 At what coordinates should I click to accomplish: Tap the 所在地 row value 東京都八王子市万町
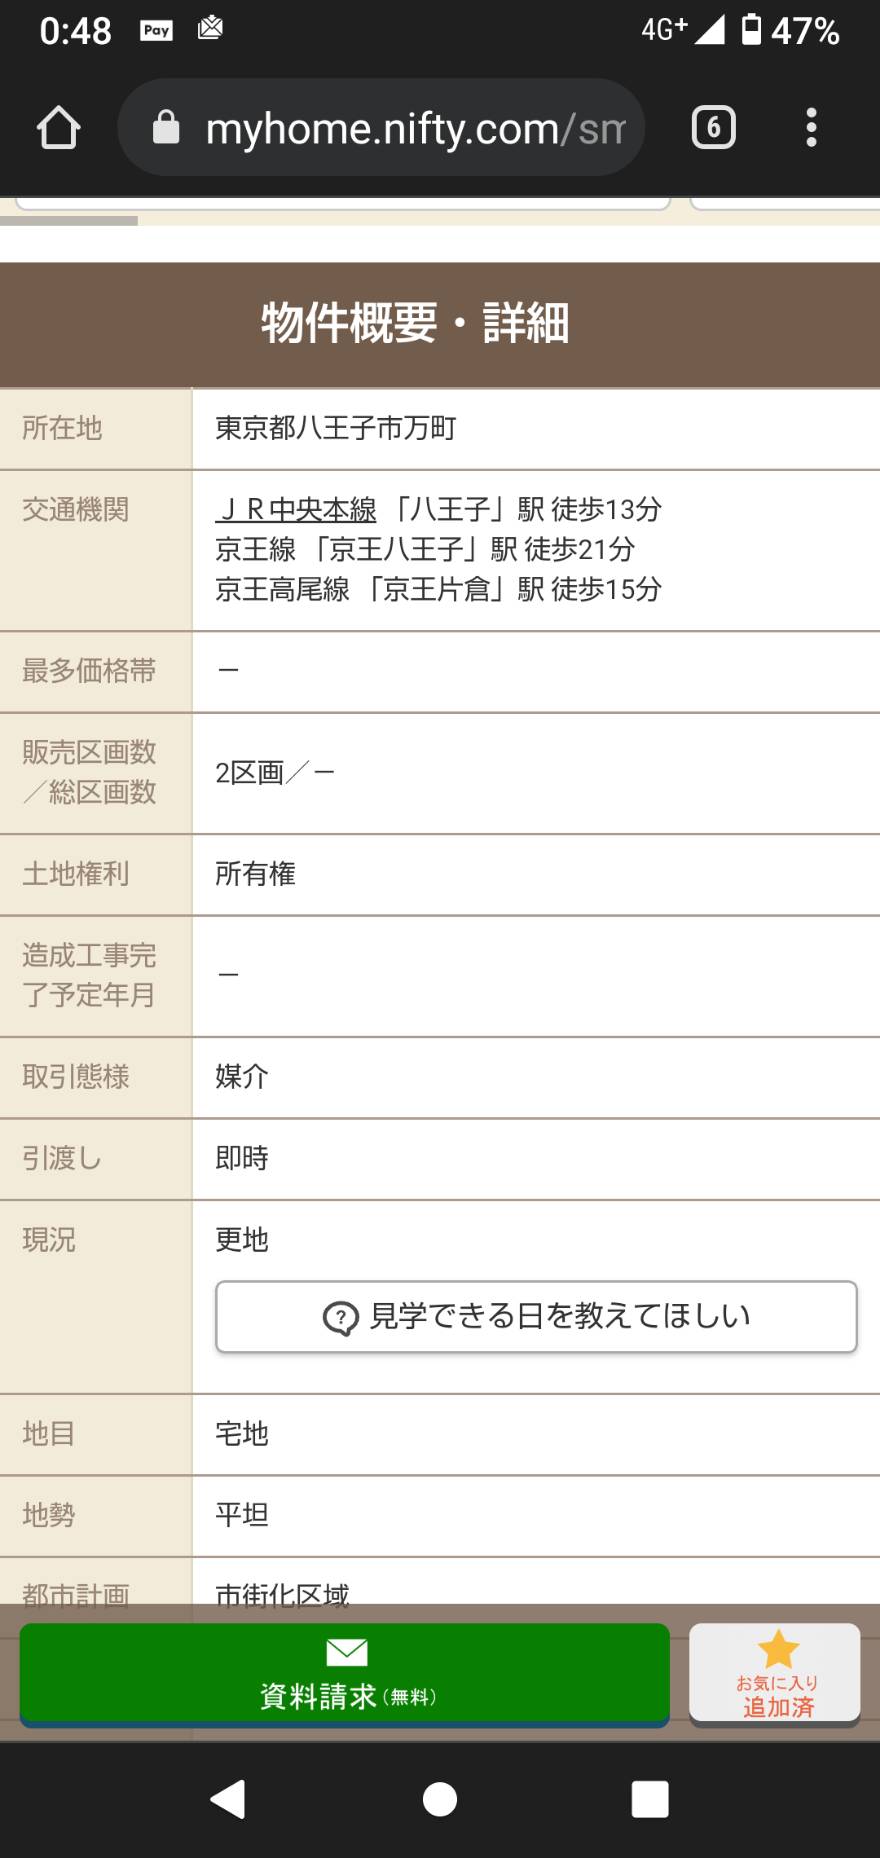(336, 428)
